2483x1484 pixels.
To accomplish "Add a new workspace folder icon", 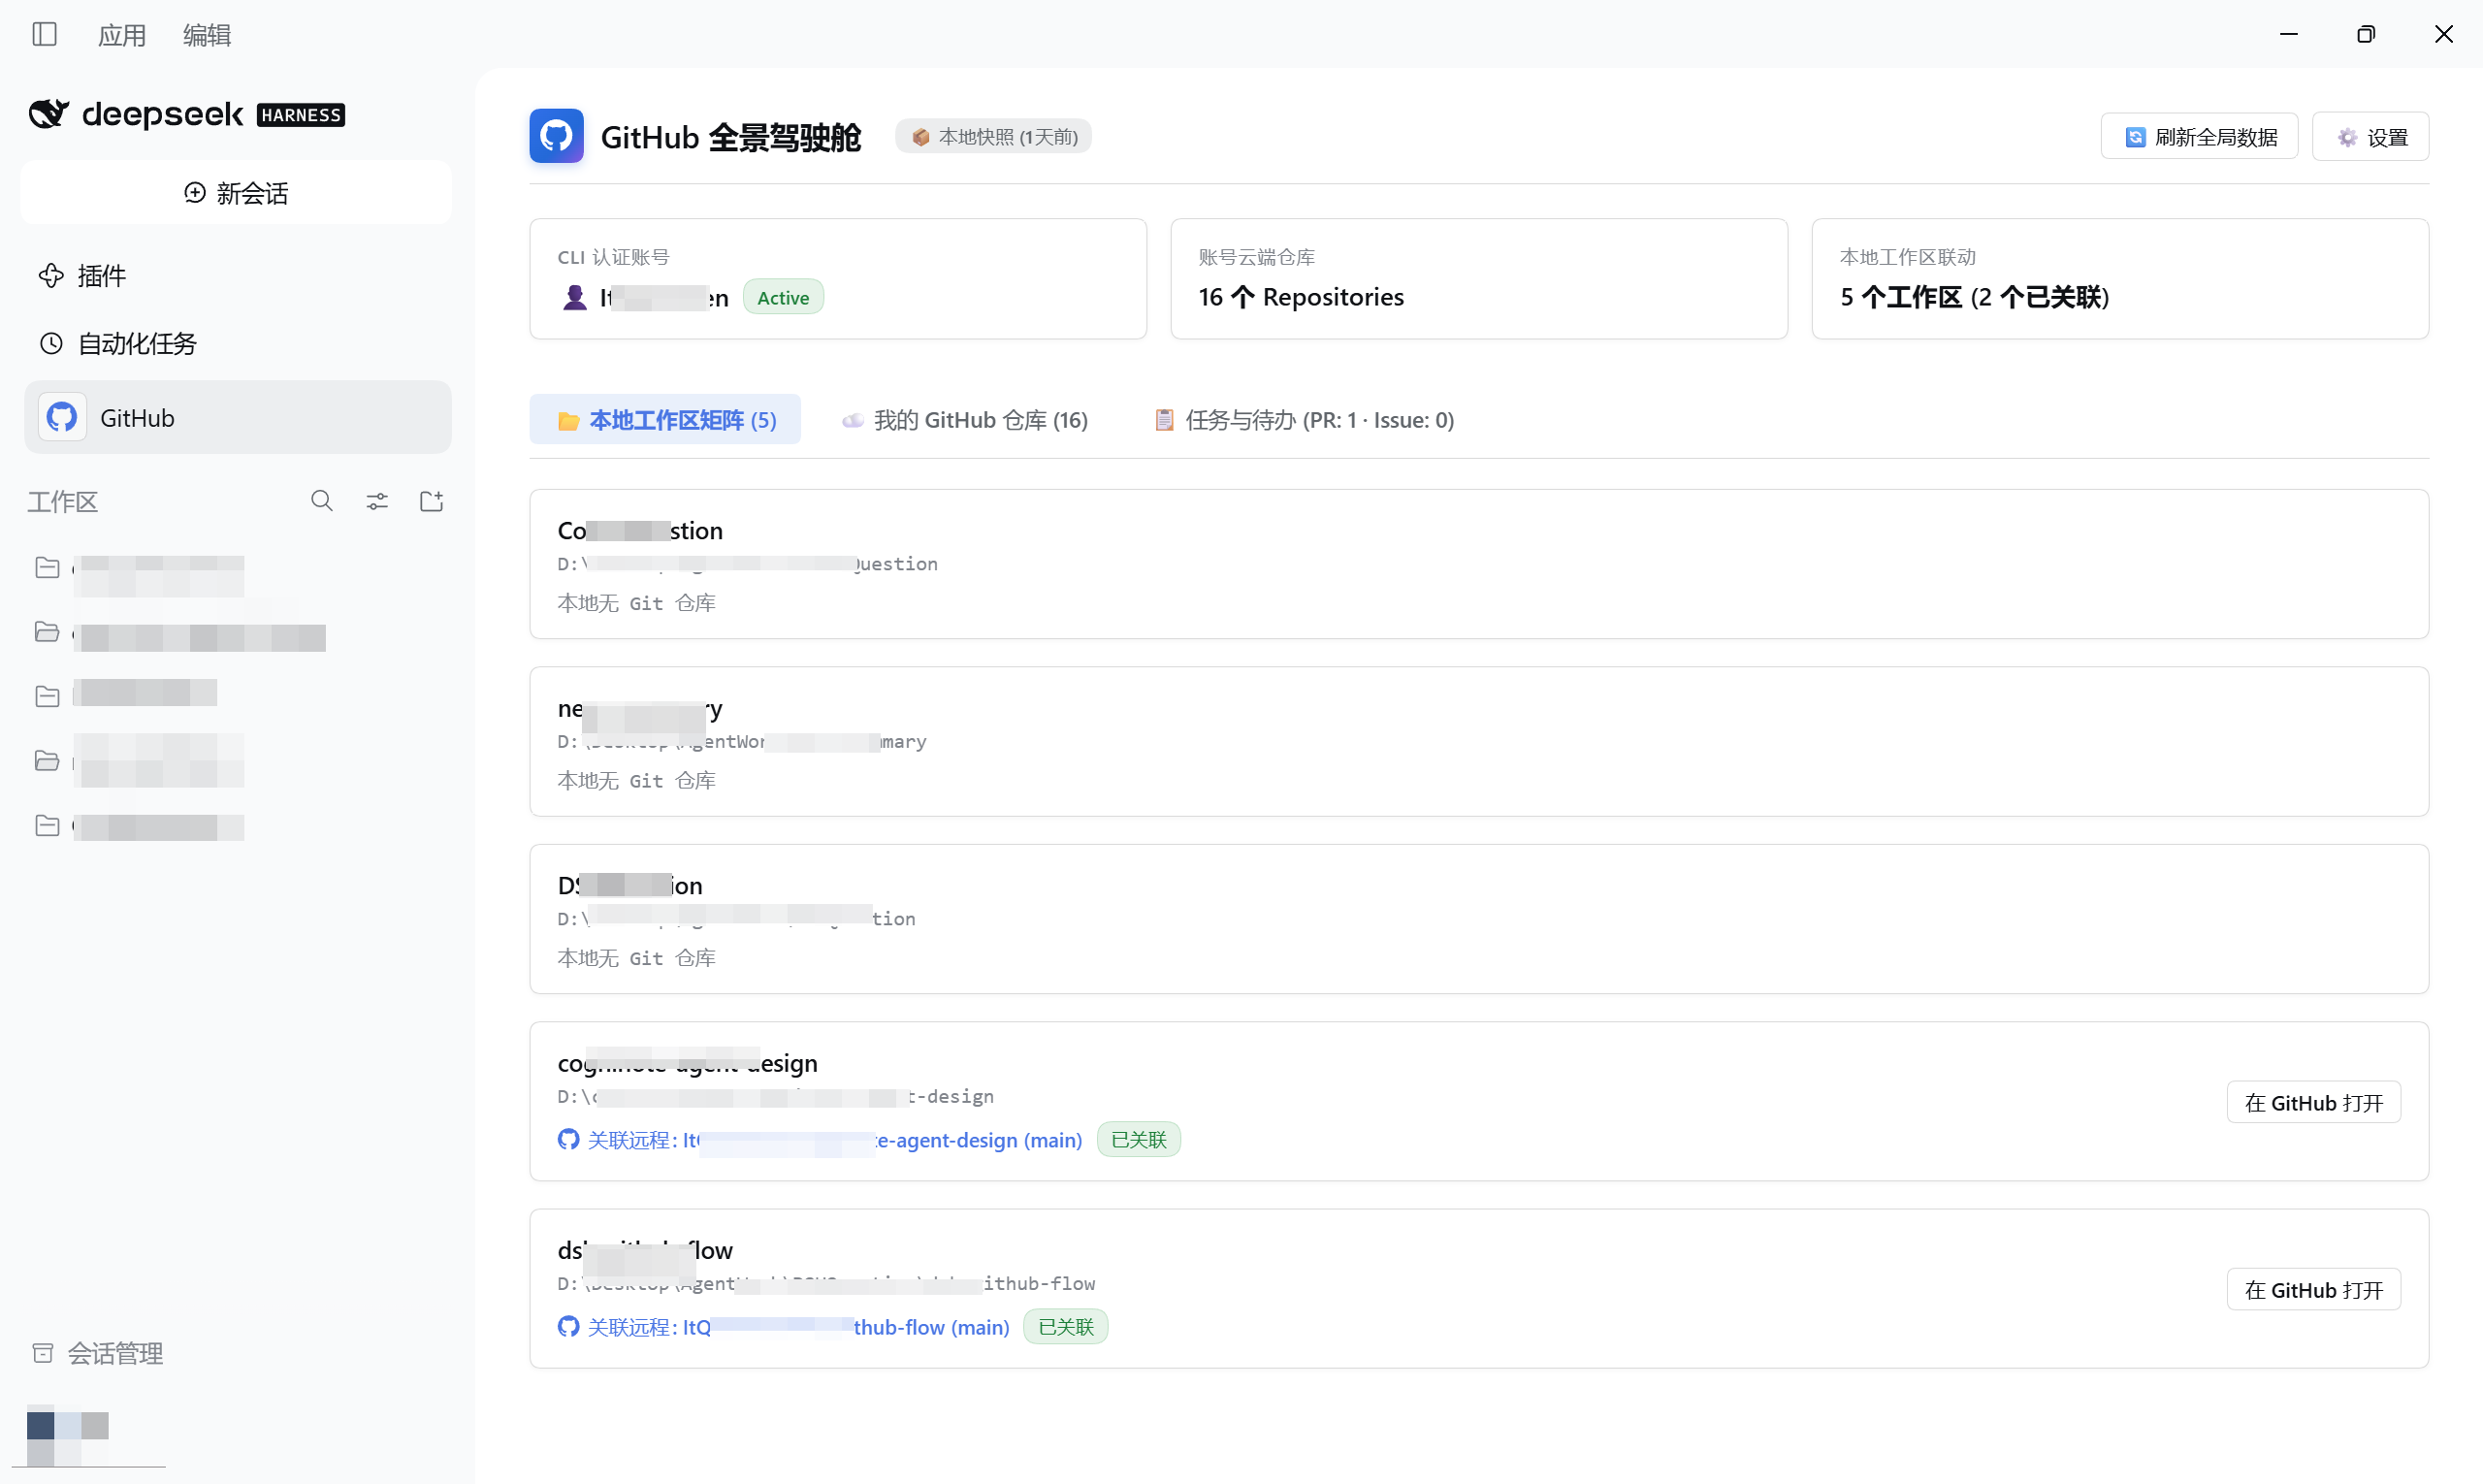I will click(x=432, y=501).
